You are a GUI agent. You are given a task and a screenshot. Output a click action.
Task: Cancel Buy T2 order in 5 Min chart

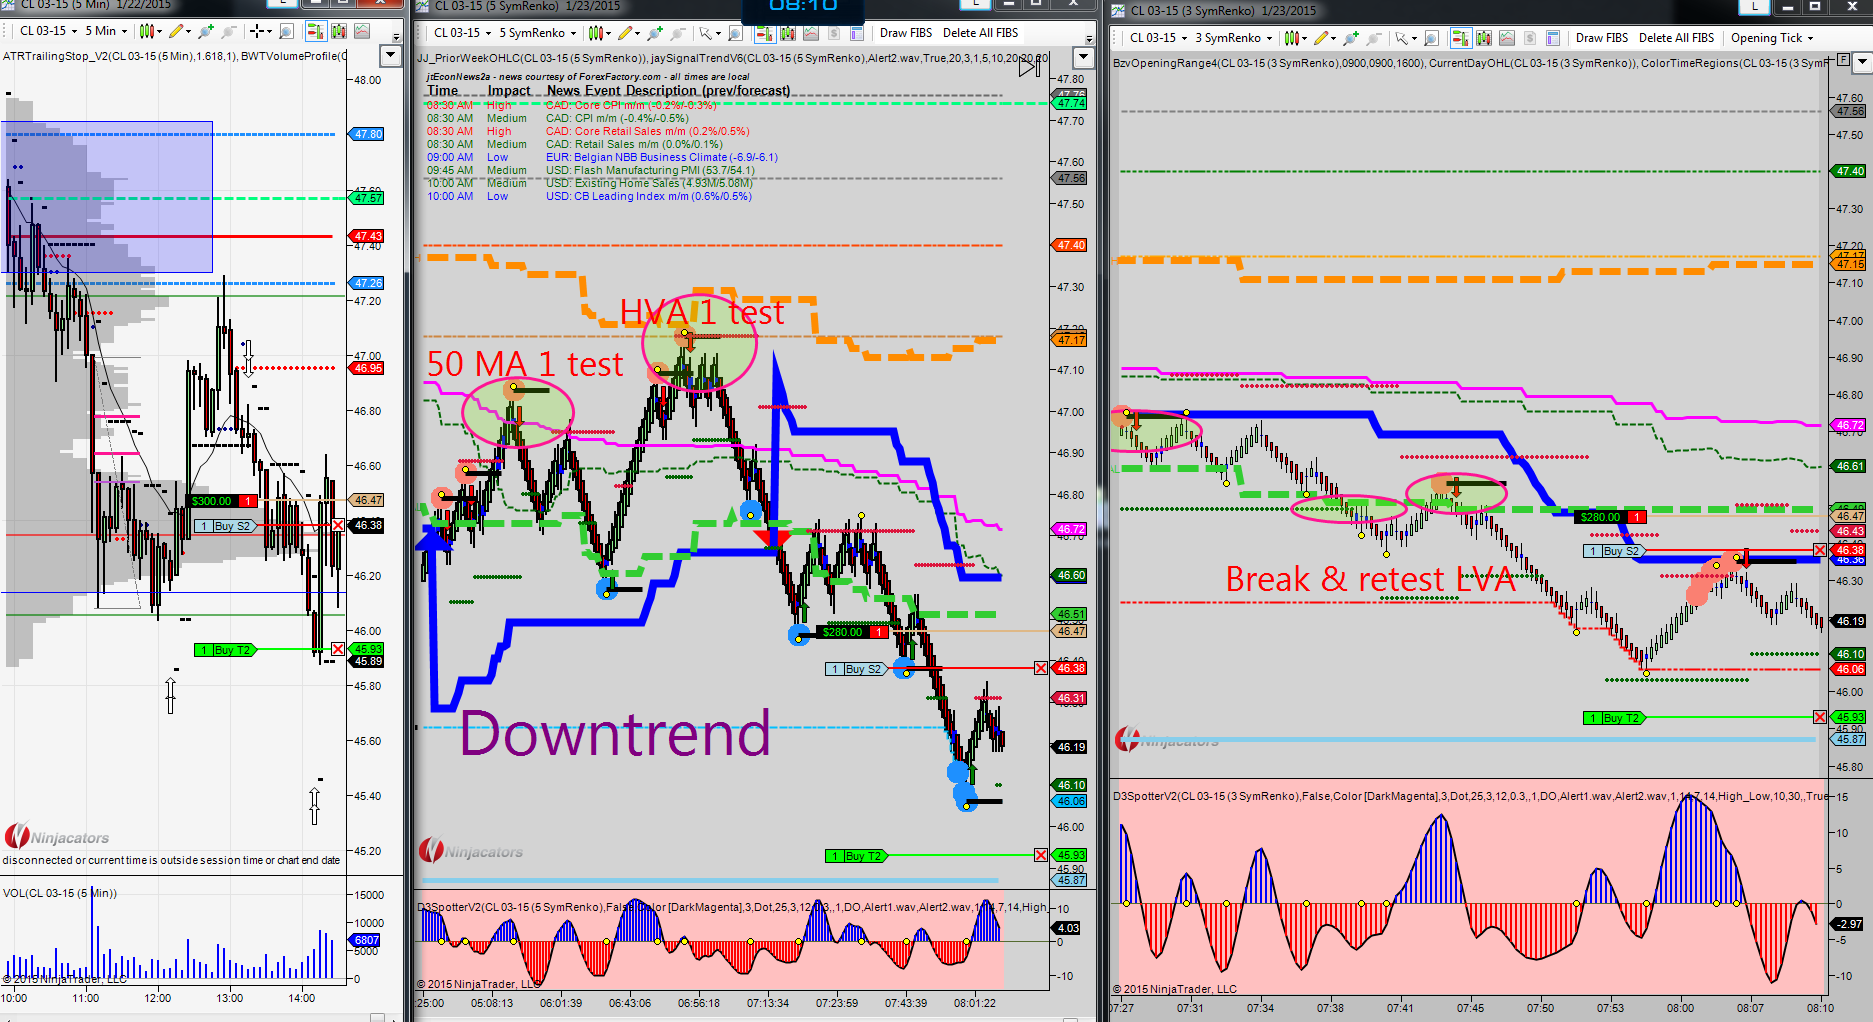(x=338, y=649)
